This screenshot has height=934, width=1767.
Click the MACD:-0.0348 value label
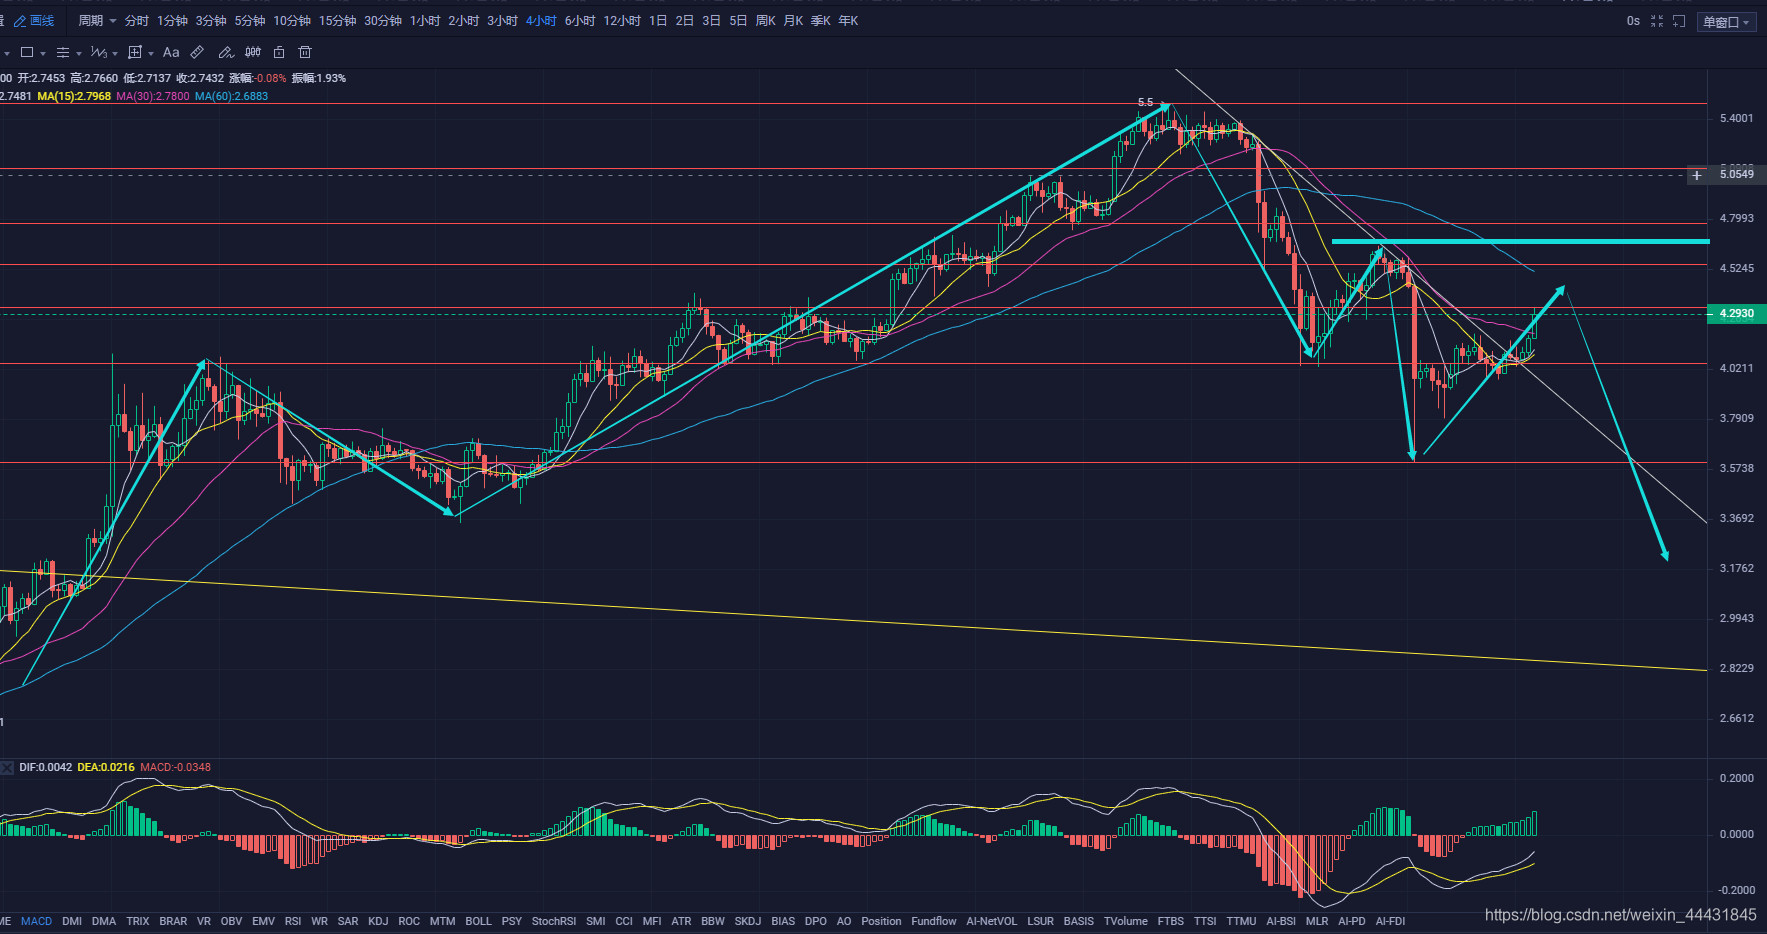176,768
